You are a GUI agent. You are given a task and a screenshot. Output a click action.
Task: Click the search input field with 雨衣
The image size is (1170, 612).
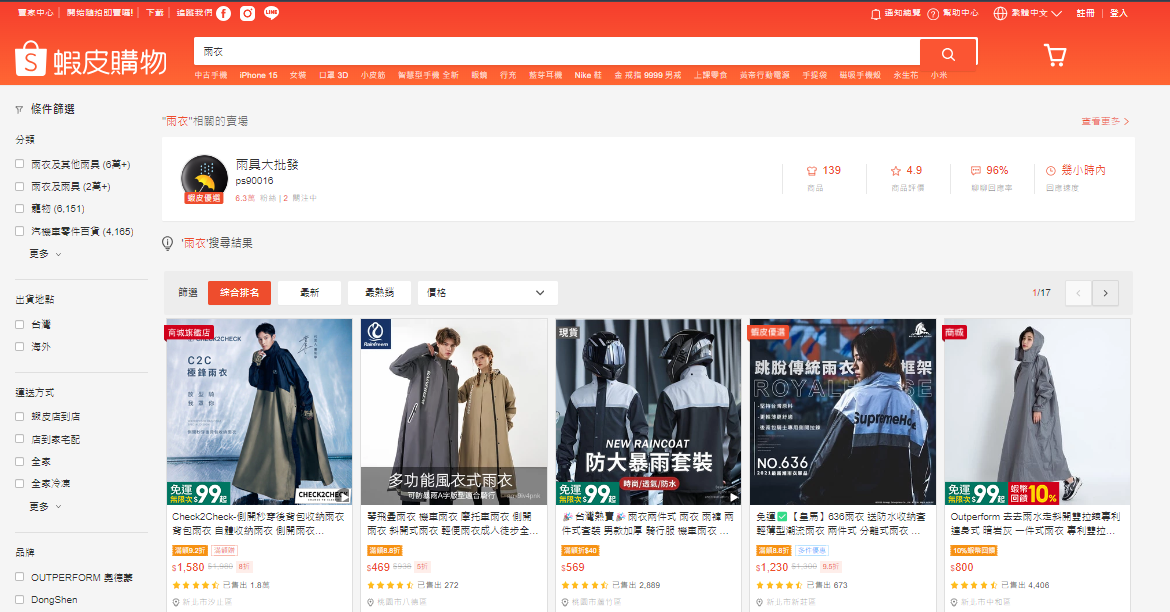coord(557,52)
